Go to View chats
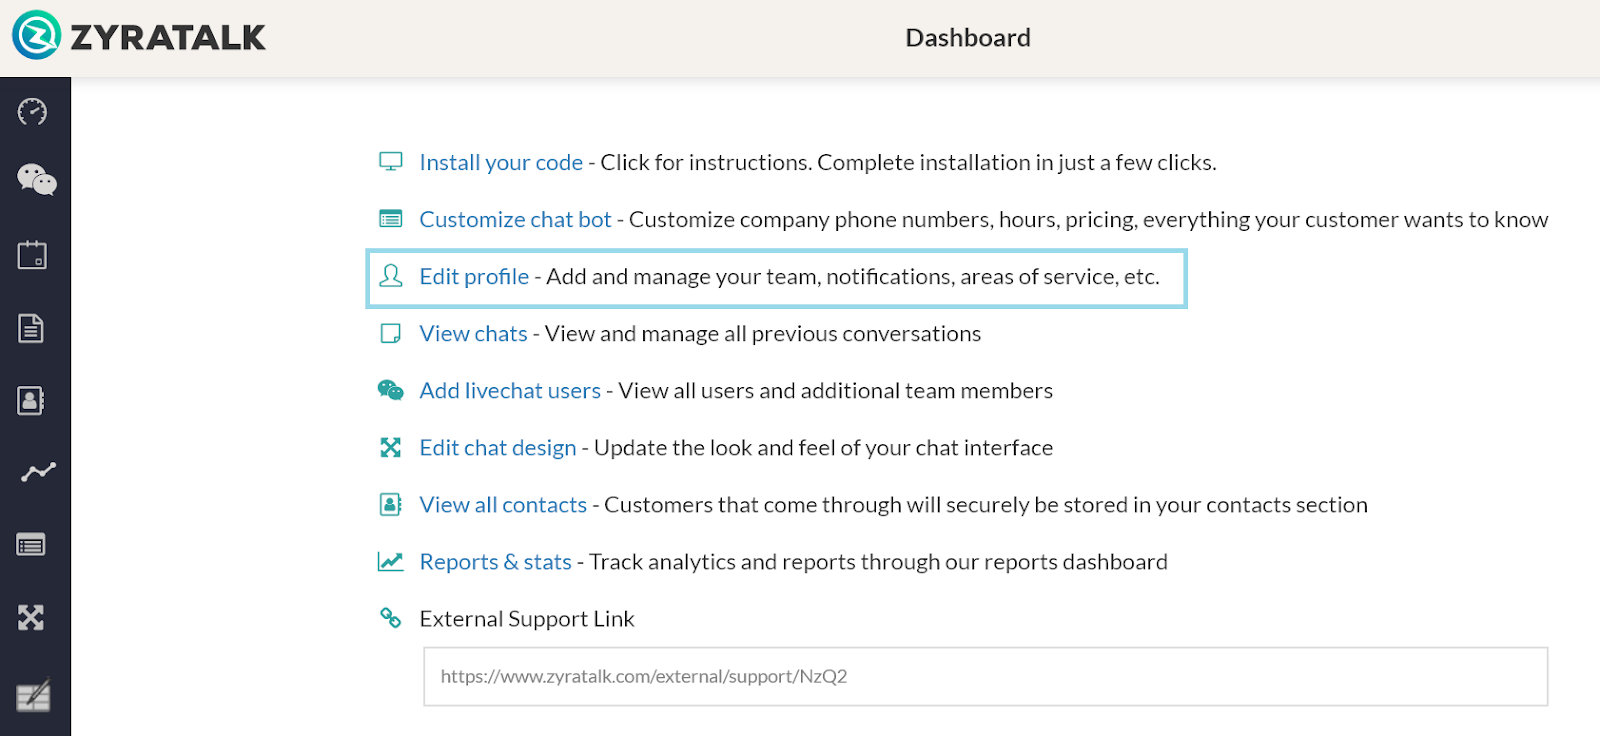The width and height of the screenshot is (1600, 736). click(x=473, y=334)
